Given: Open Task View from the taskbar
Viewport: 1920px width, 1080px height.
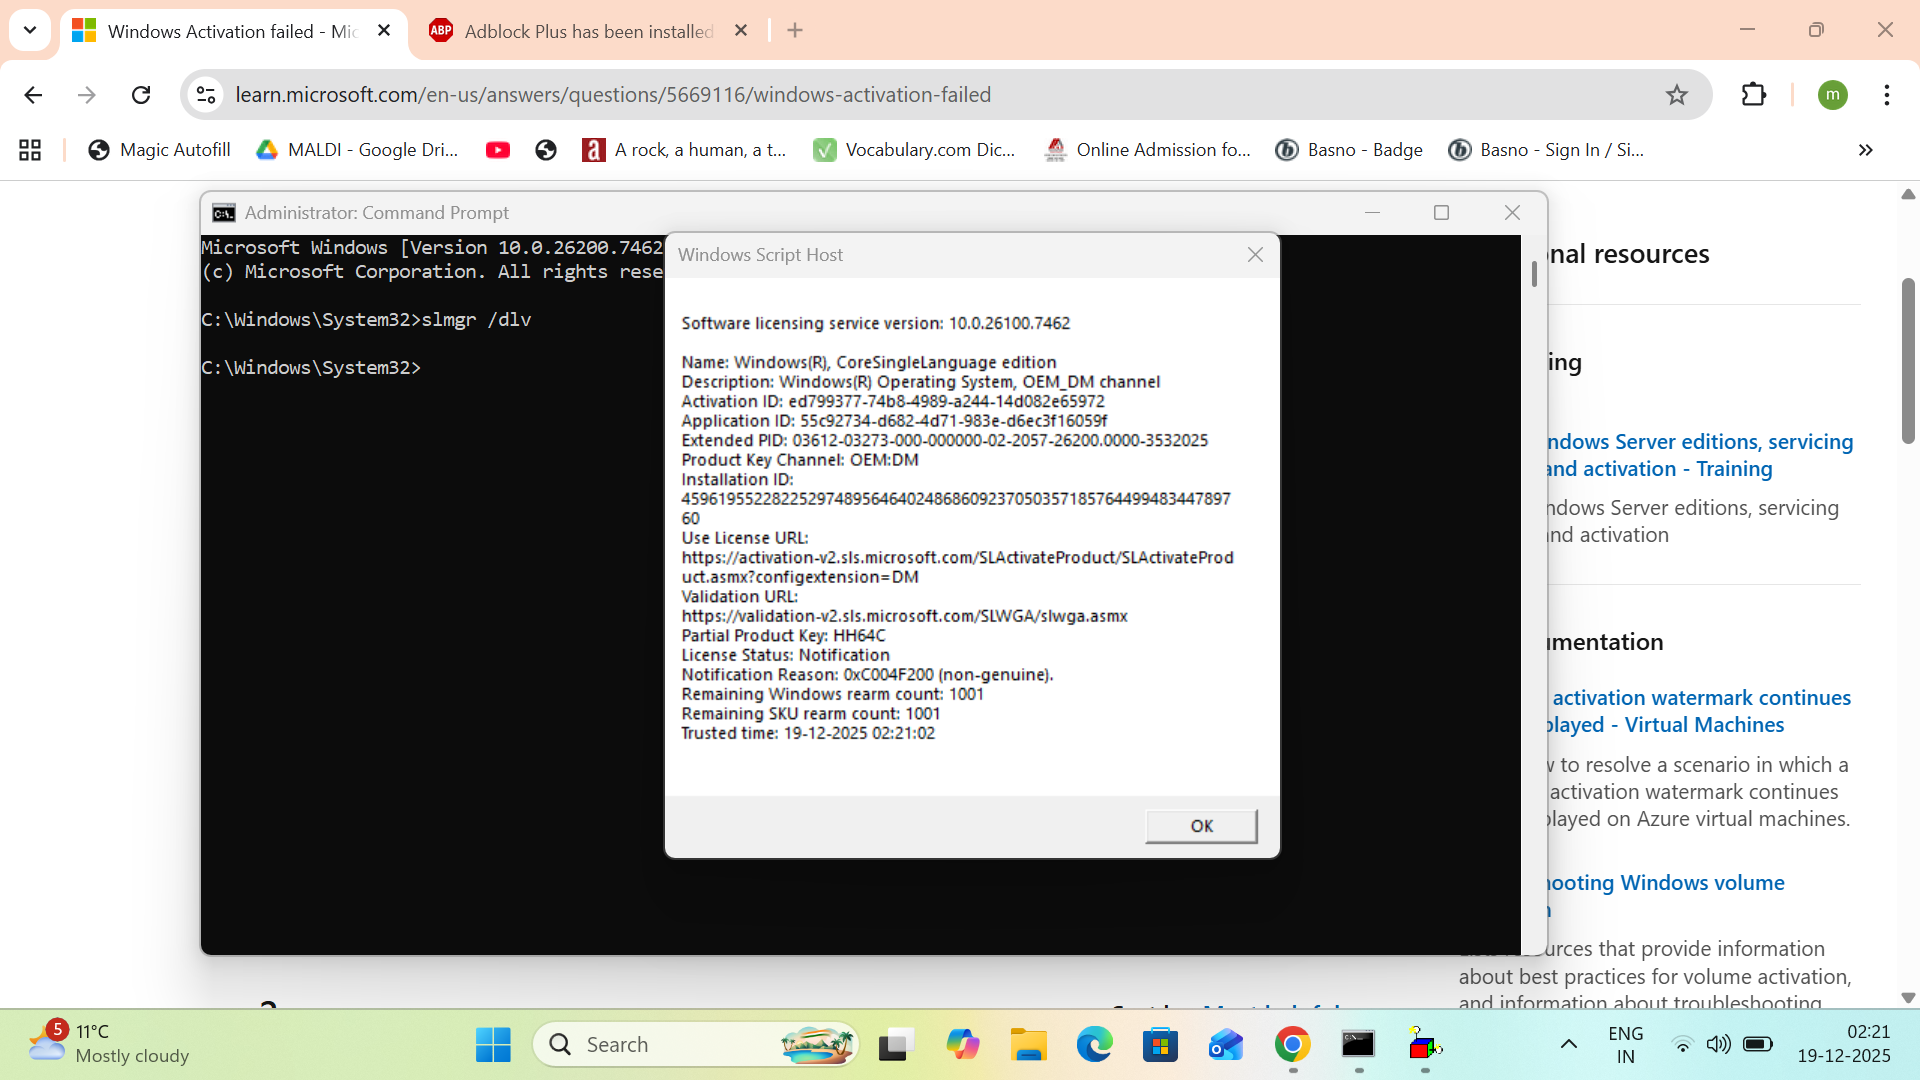Looking at the screenshot, I should pyautogui.click(x=895, y=1043).
